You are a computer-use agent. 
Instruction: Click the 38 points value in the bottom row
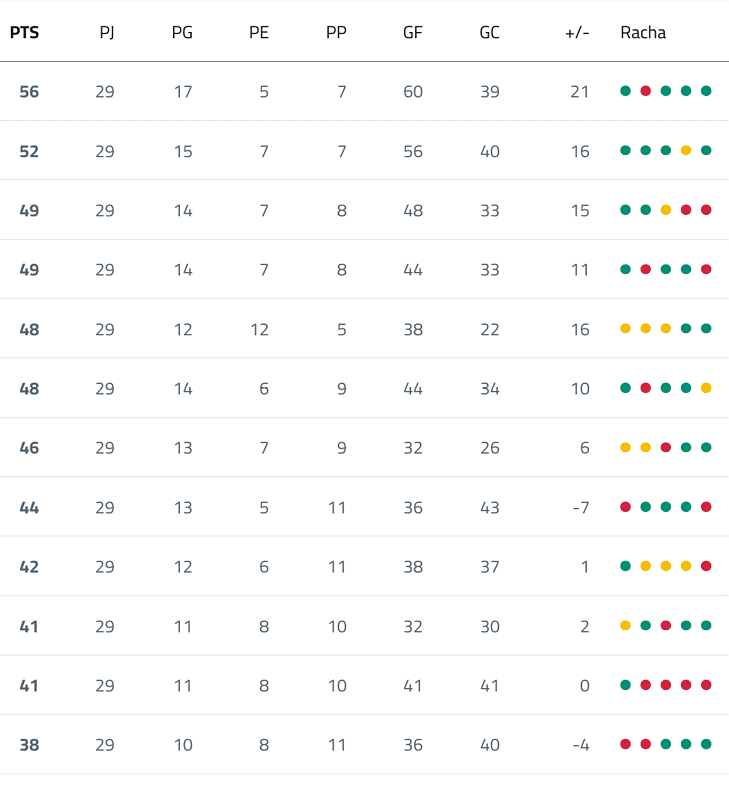tap(29, 745)
